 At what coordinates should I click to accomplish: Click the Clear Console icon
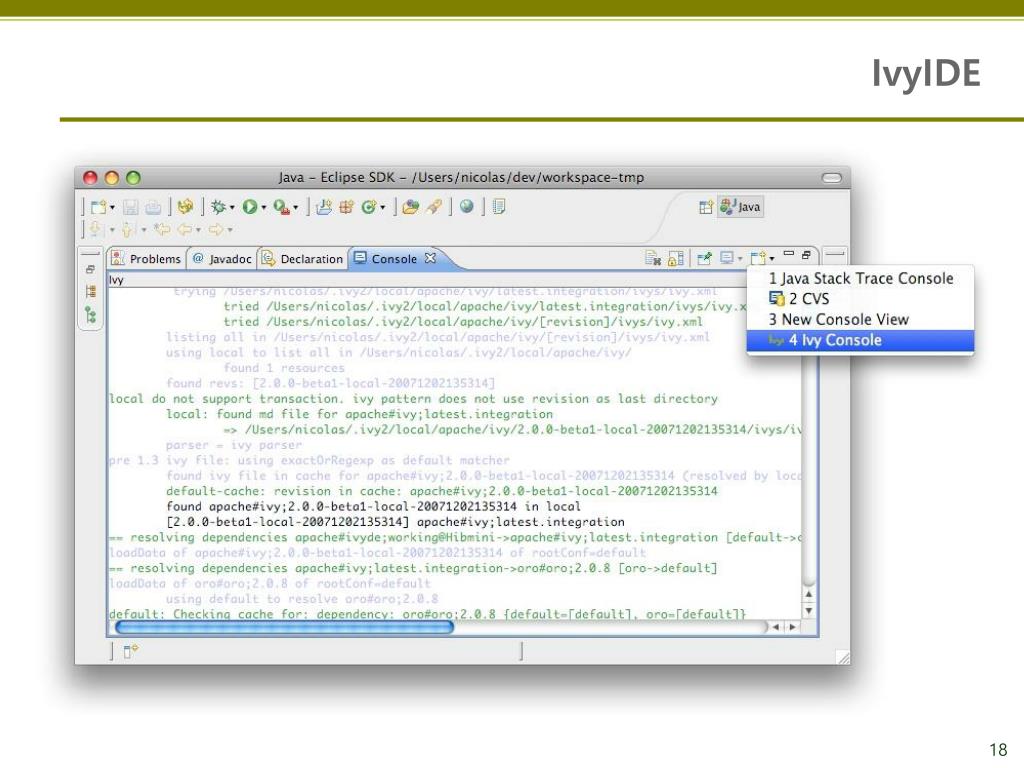tap(652, 259)
